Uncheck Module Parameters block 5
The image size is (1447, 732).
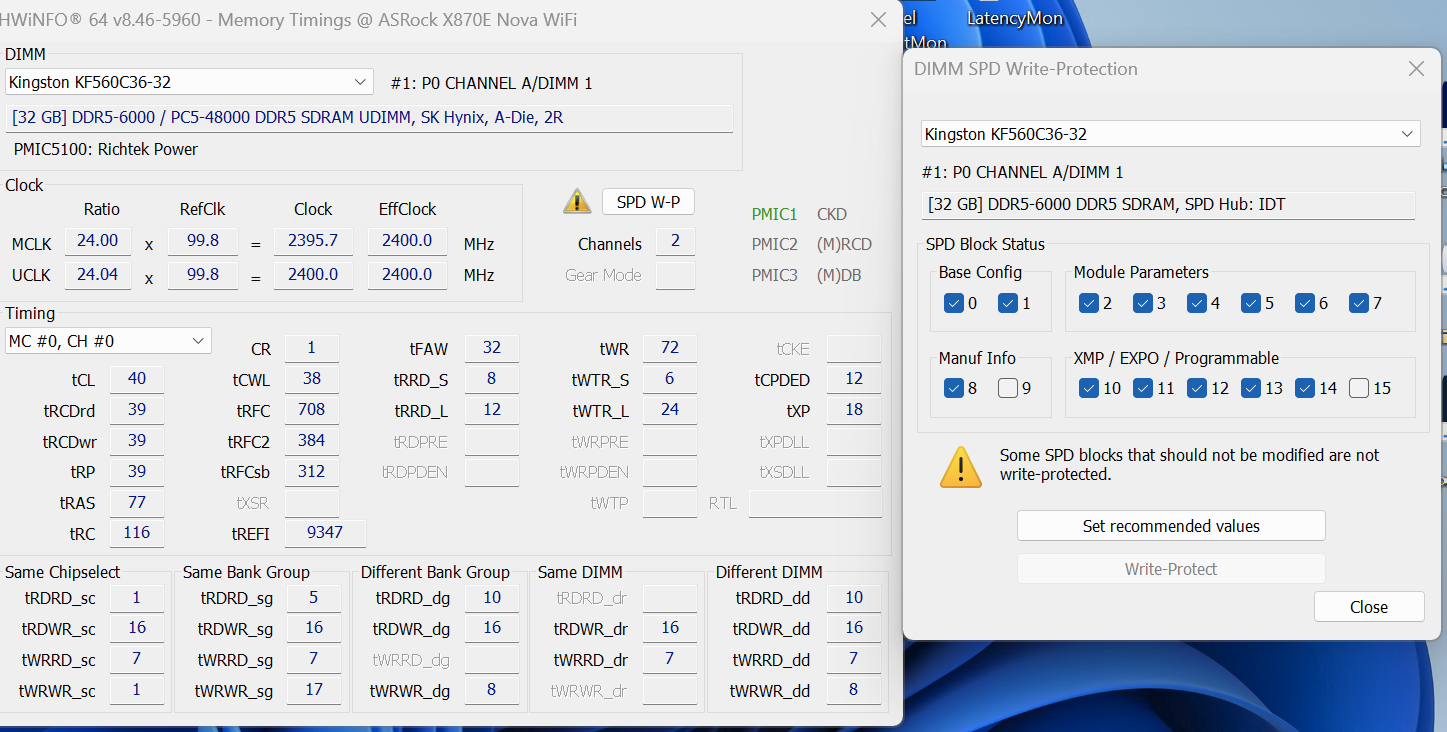[1250, 303]
